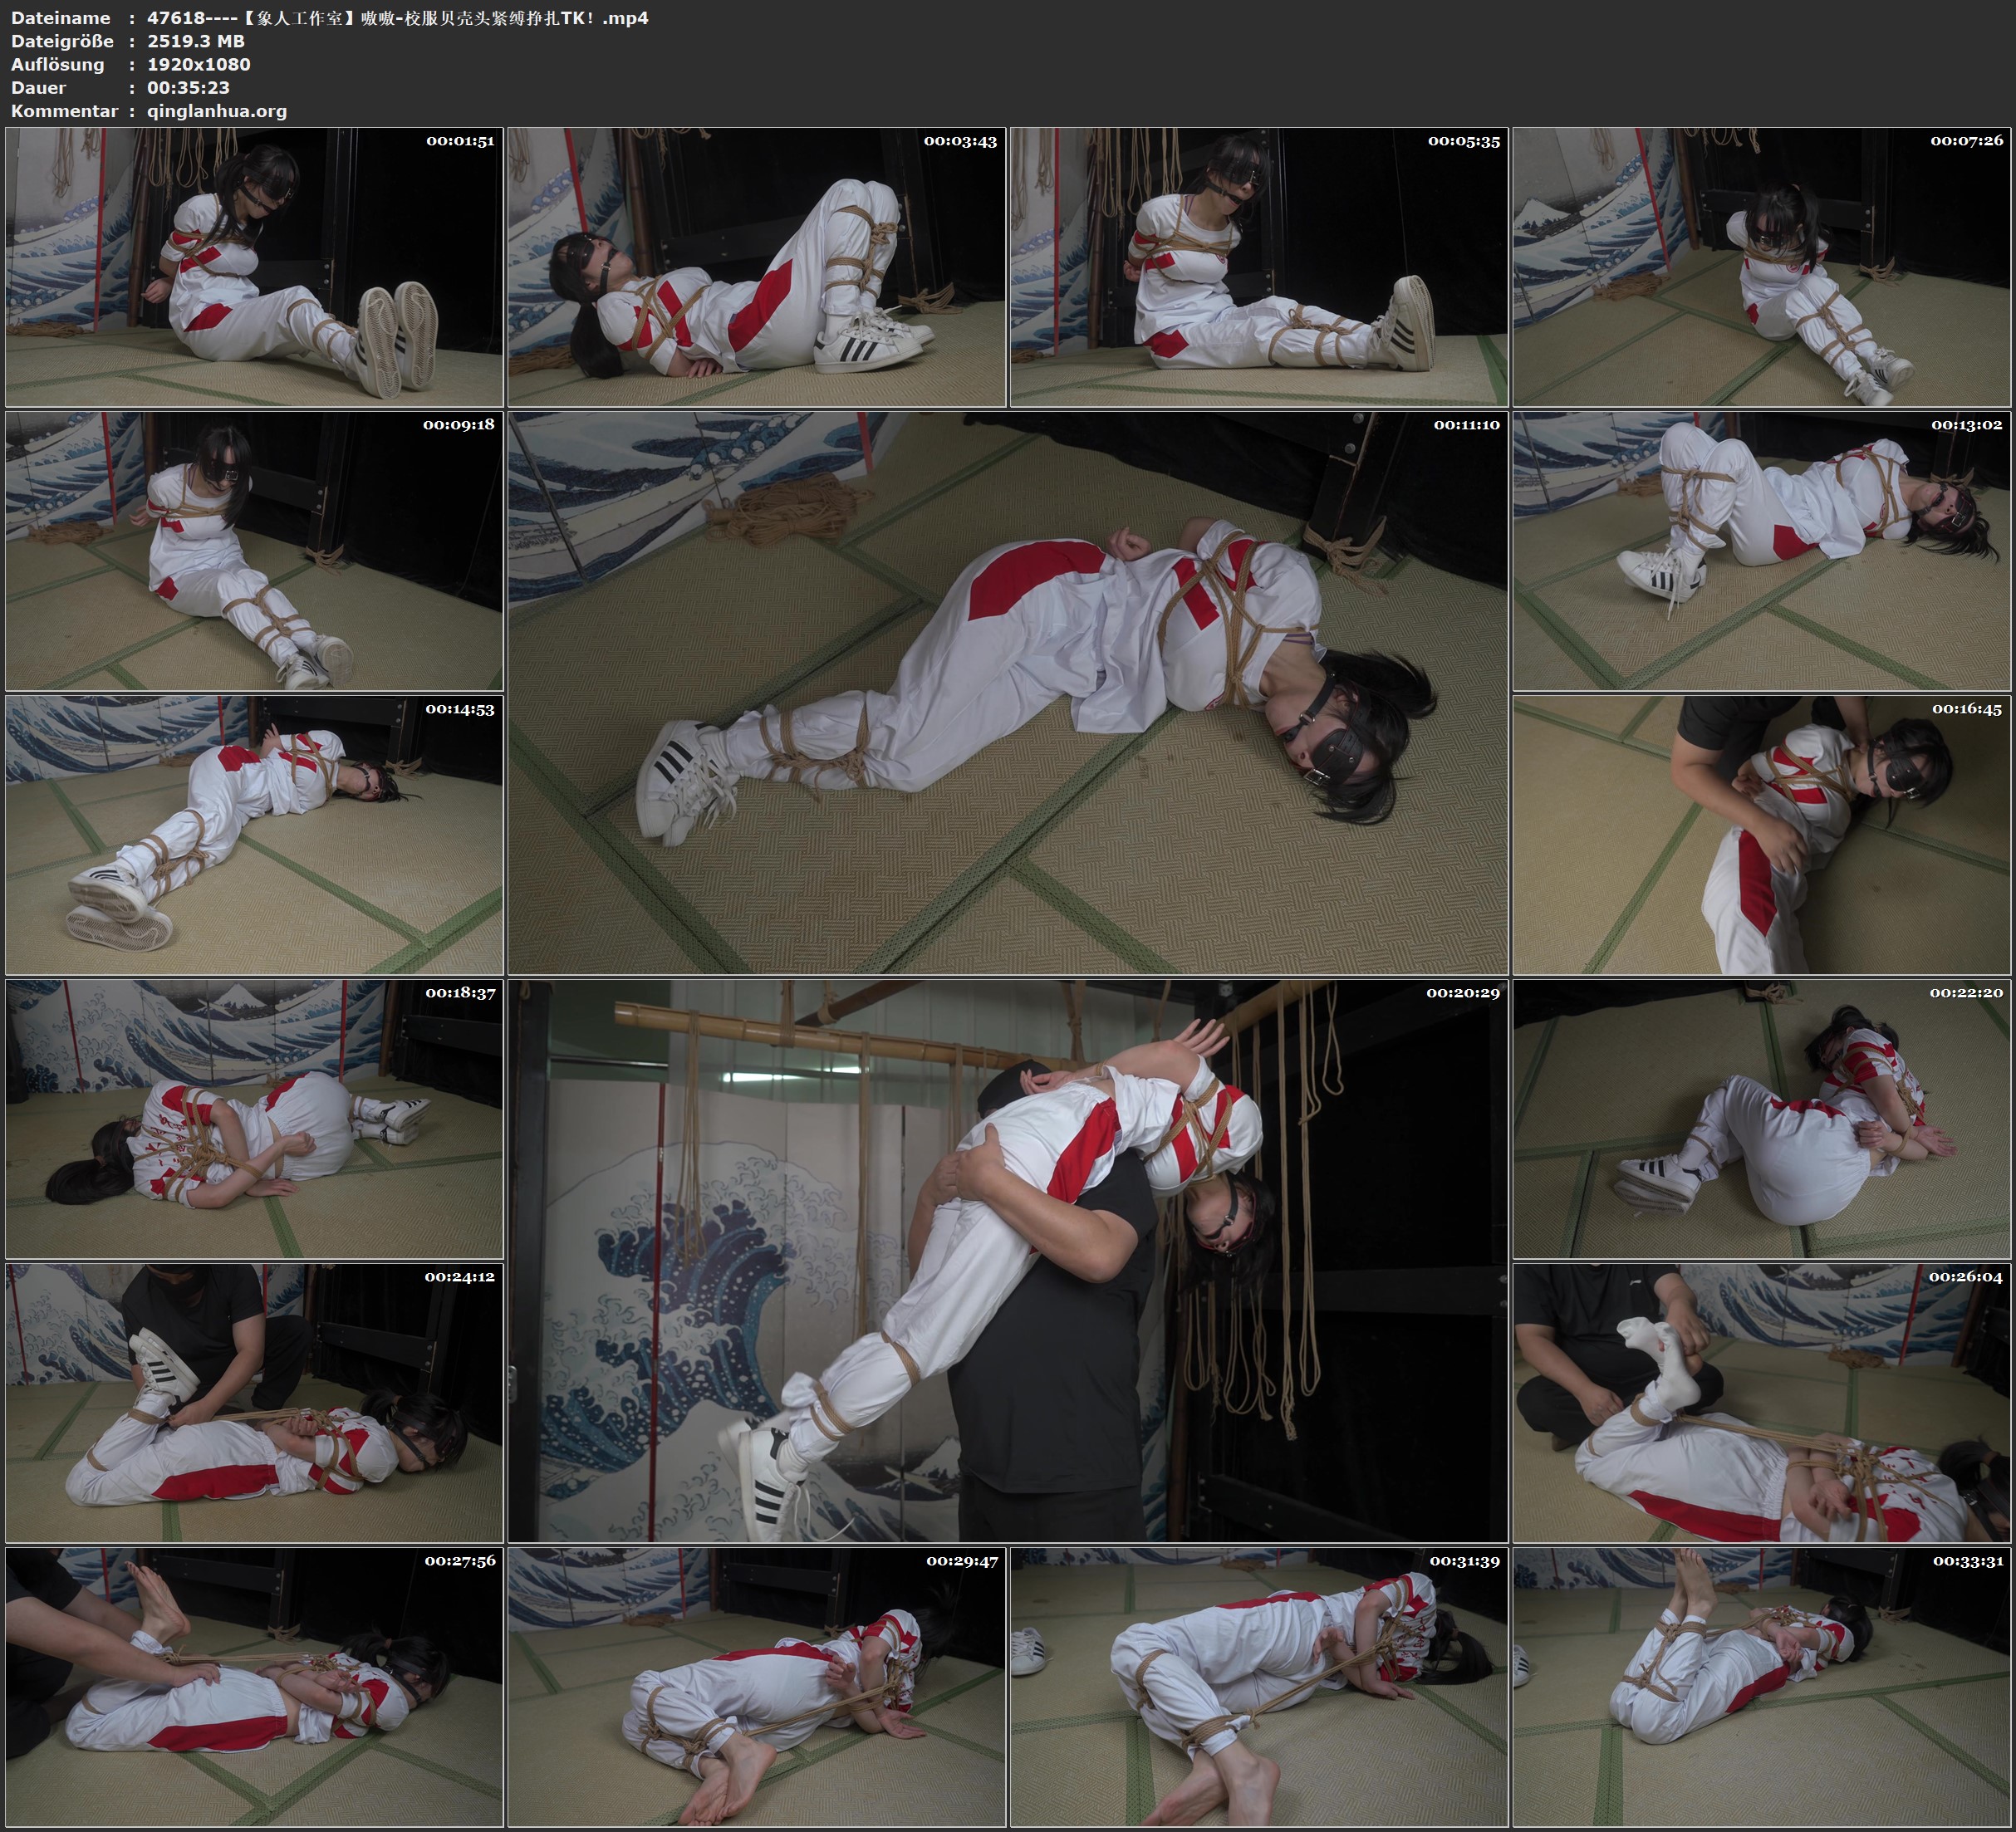
Task: Select the frame marked 00:22:20
Action: point(1762,1119)
